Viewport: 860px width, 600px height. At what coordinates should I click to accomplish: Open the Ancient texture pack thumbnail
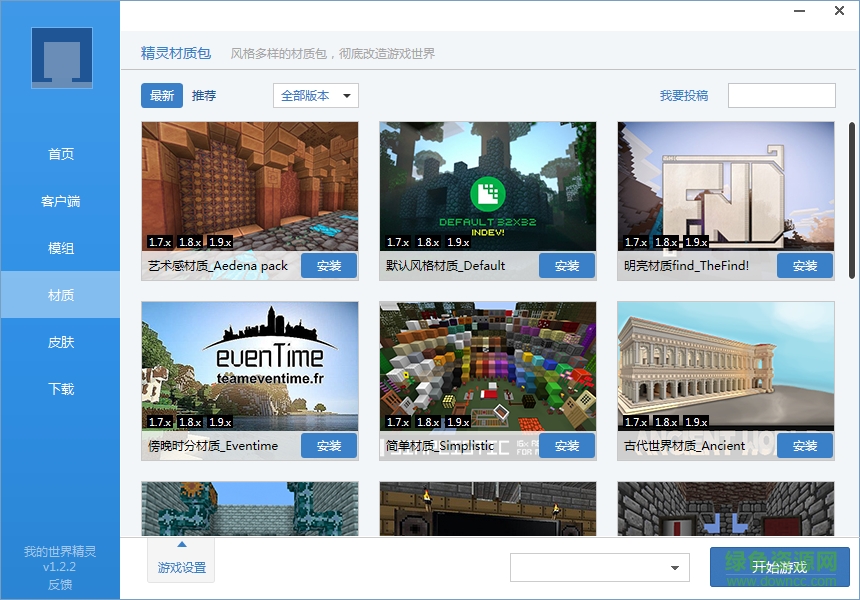[x=725, y=366]
